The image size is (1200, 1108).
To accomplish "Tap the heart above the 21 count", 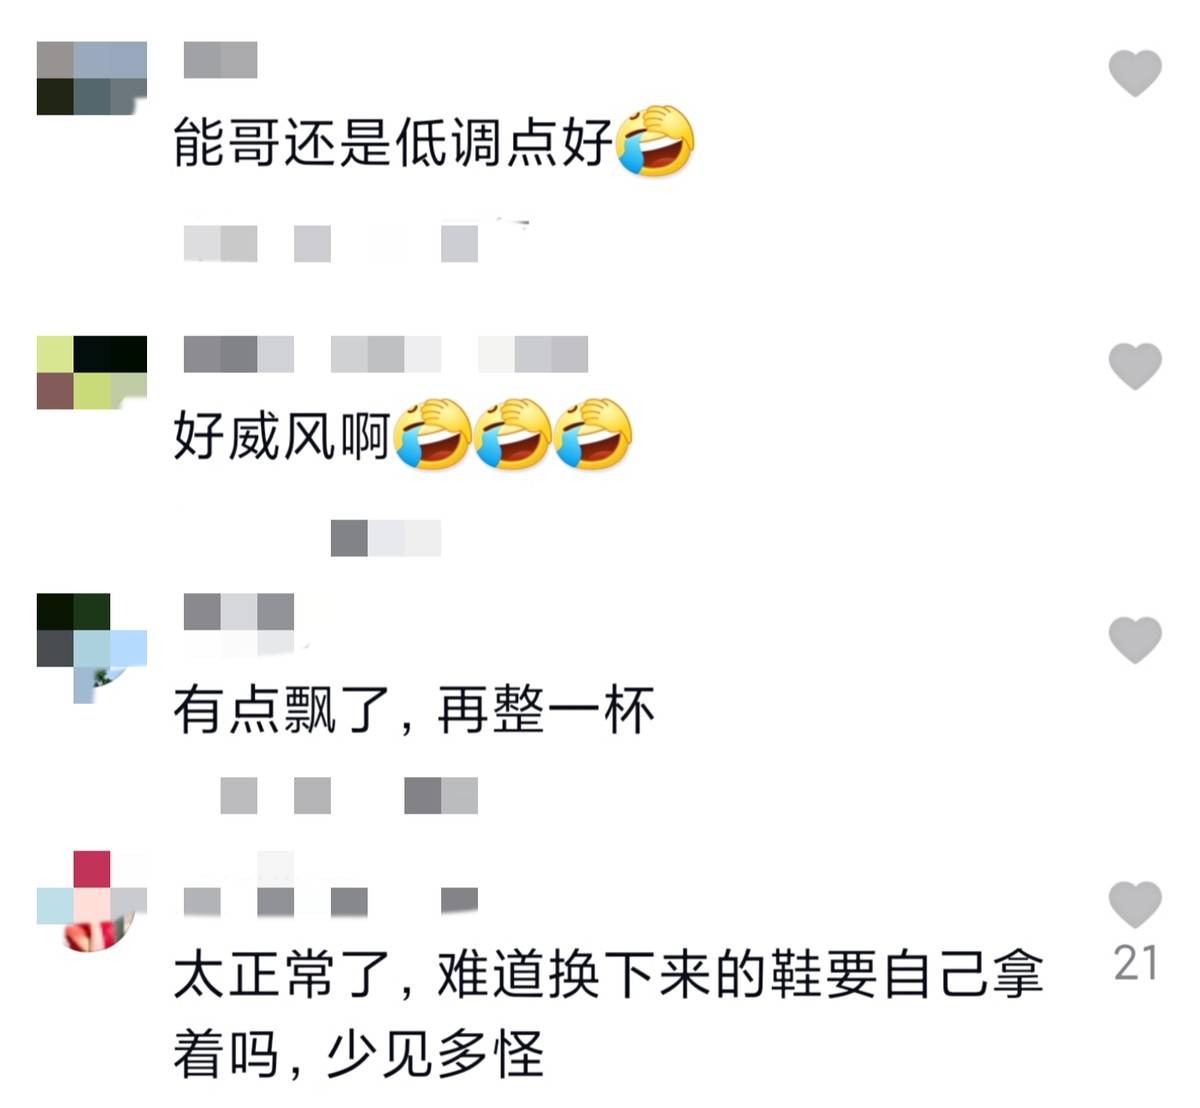I will [x=1135, y=904].
